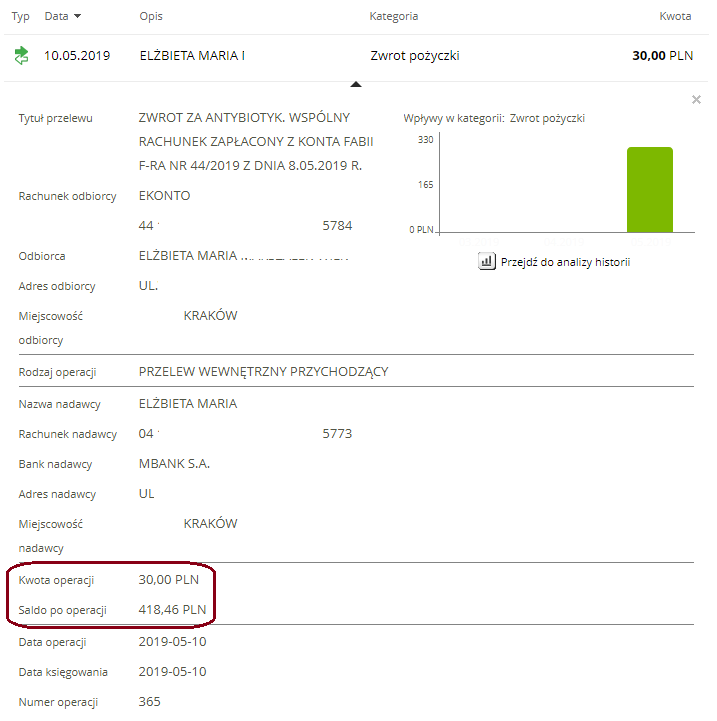This screenshot has width=717, height=721.
Task: Click the Kategoria column header
Action: (x=393, y=17)
